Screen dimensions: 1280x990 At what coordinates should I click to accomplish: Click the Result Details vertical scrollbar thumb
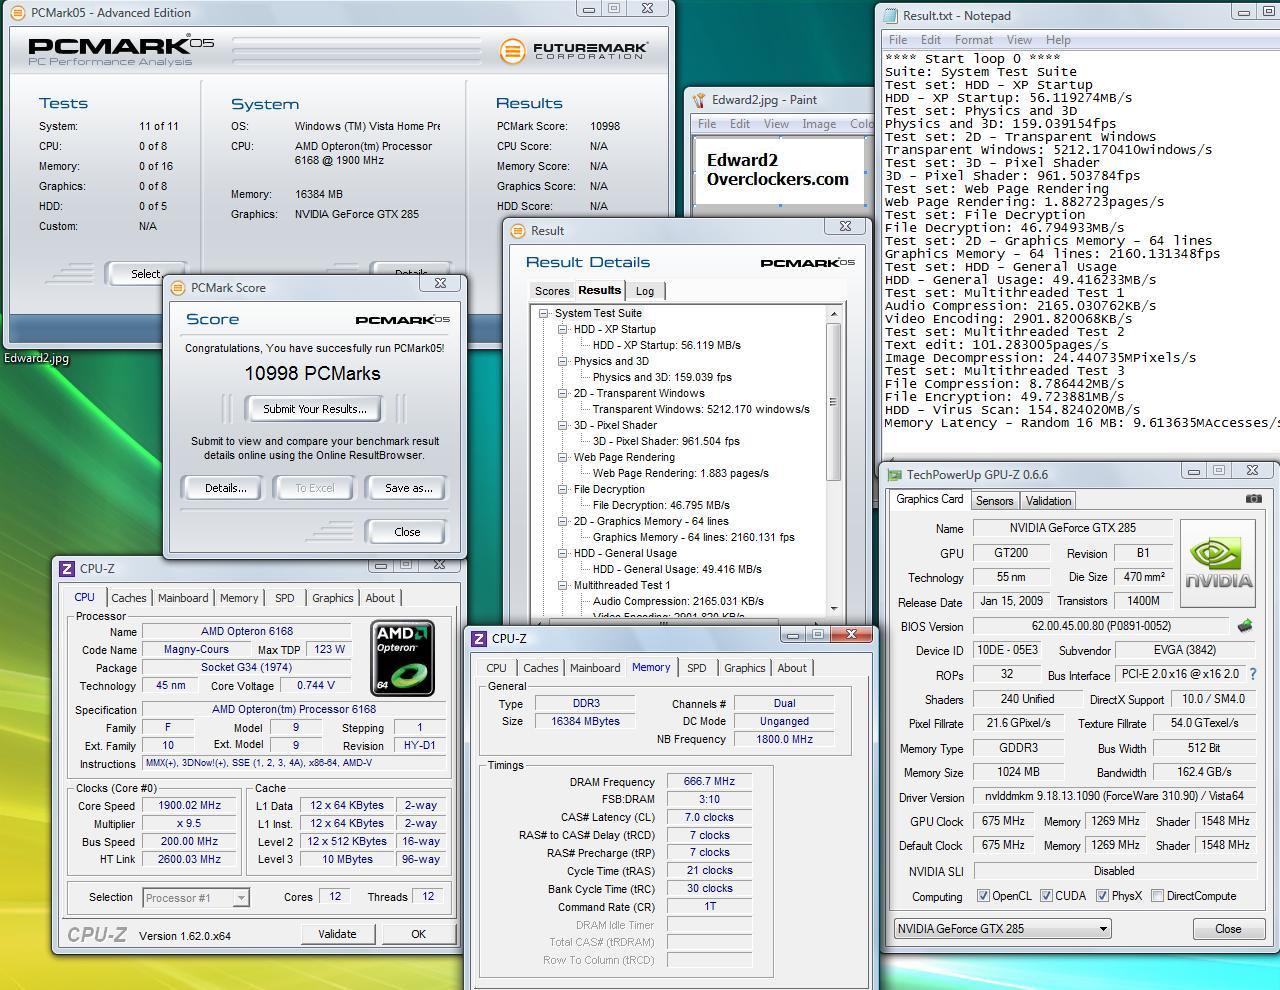pos(833,402)
